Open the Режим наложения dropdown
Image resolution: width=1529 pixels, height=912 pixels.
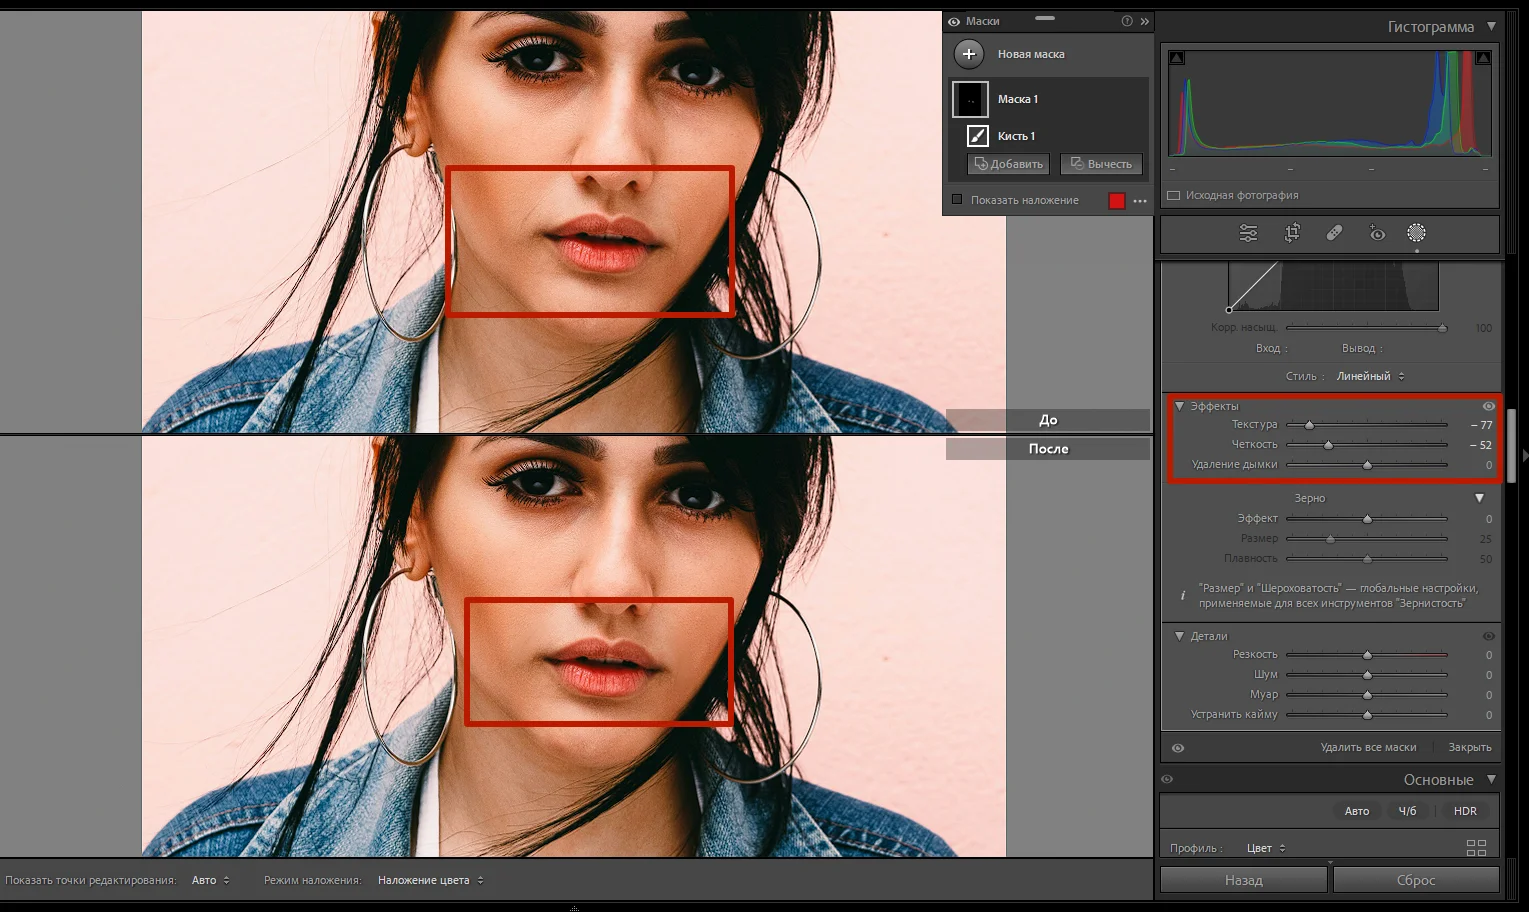430,880
